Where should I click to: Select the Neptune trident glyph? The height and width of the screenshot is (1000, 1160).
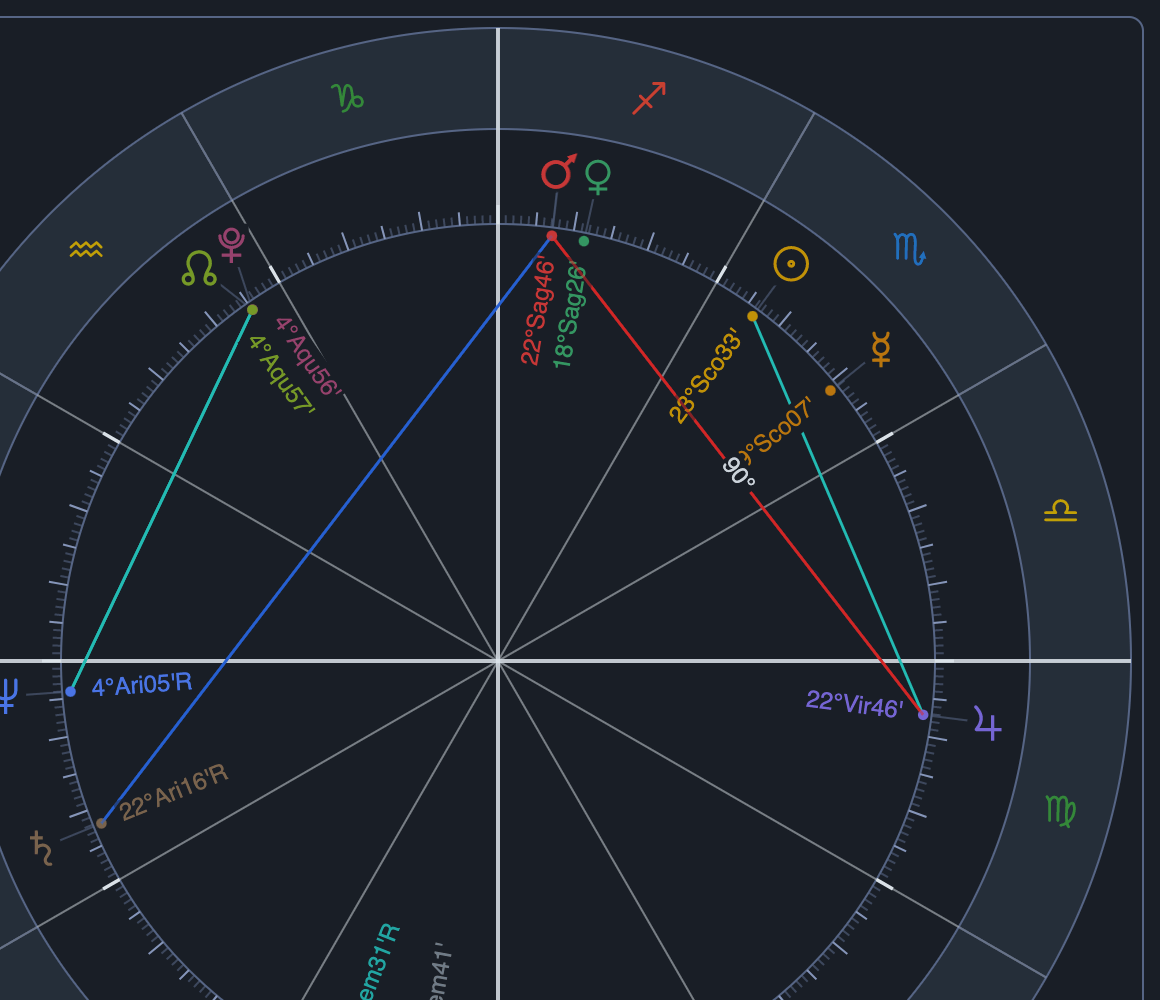point(7,695)
